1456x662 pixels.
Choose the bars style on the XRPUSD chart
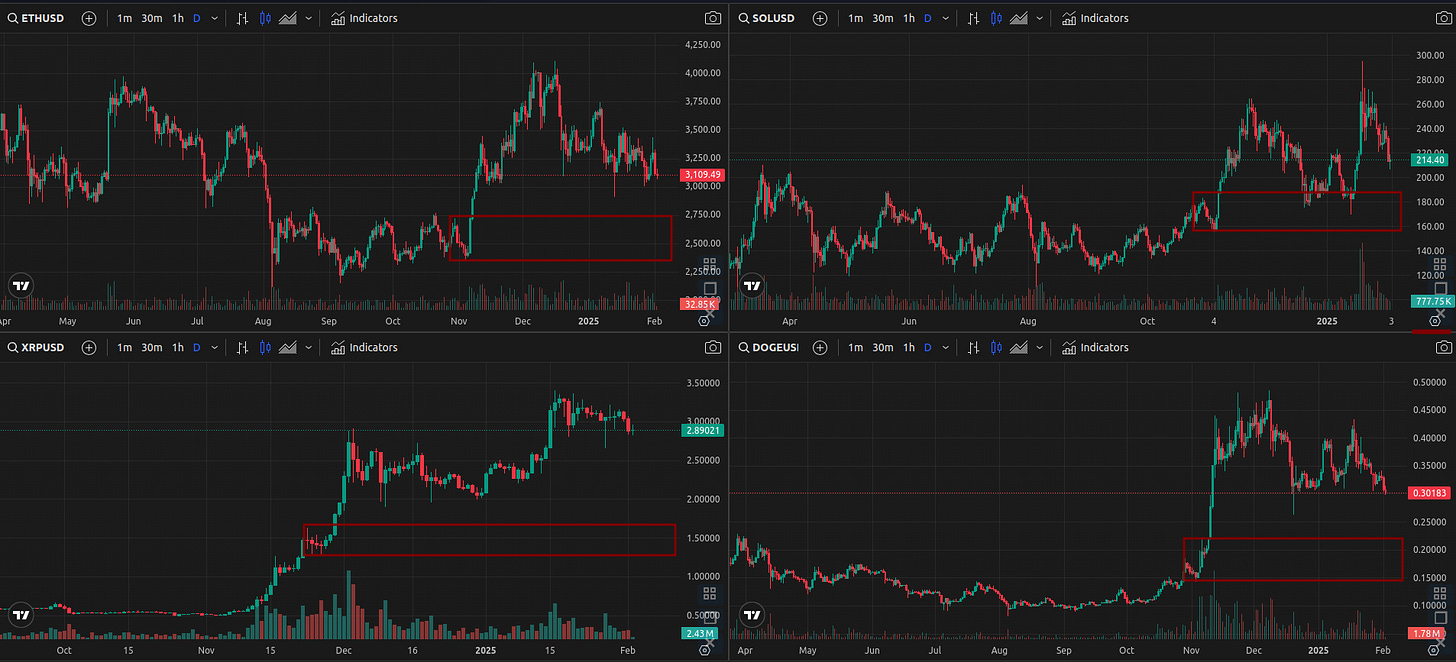tap(242, 347)
